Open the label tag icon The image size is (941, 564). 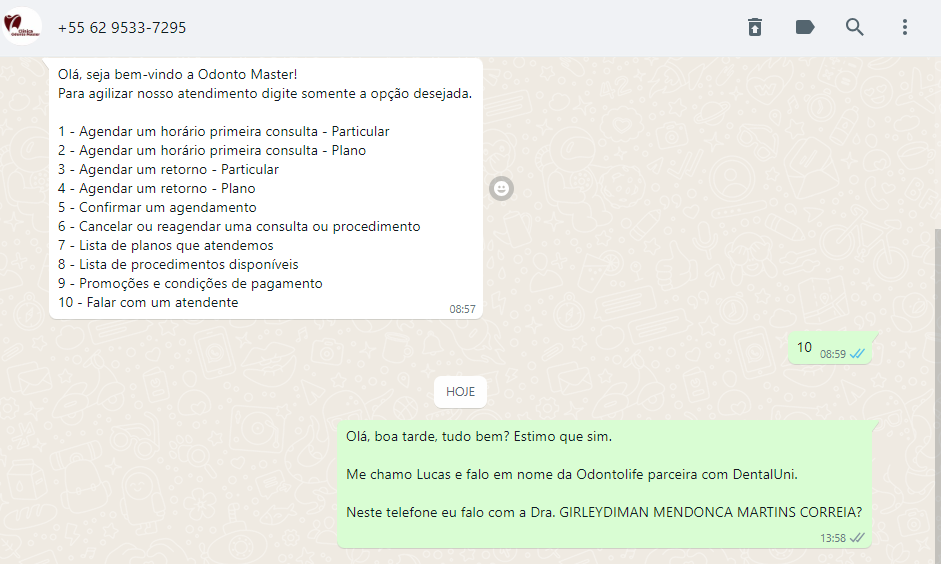[805, 28]
